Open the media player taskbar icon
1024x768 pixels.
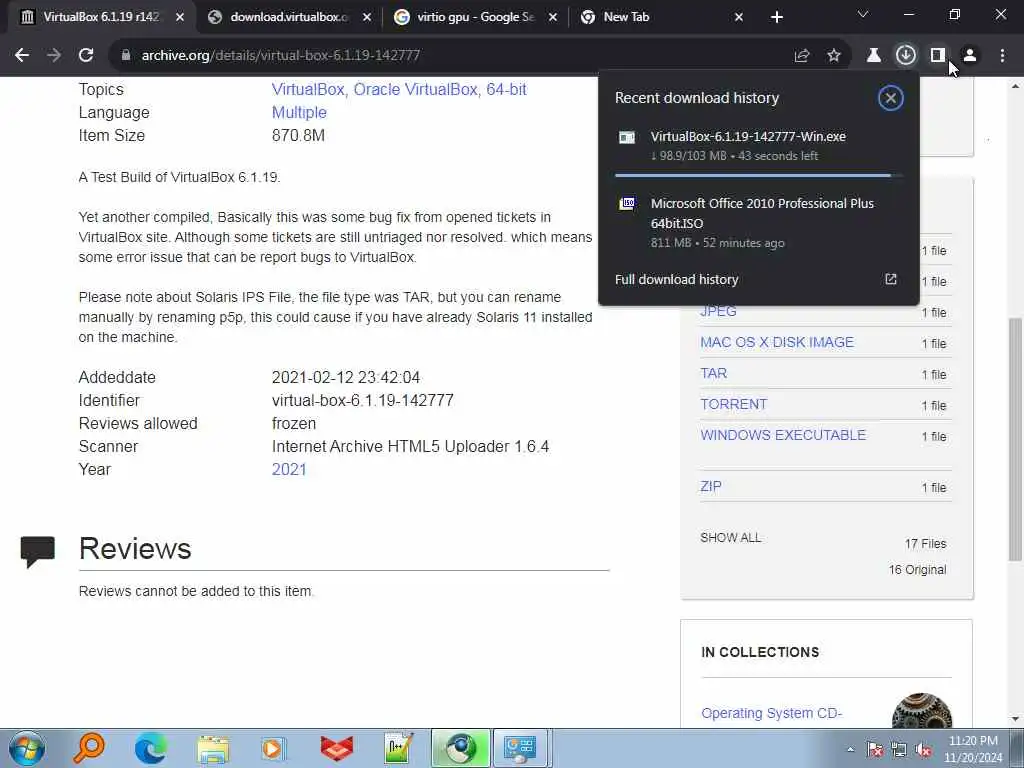(x=274, y=748)
